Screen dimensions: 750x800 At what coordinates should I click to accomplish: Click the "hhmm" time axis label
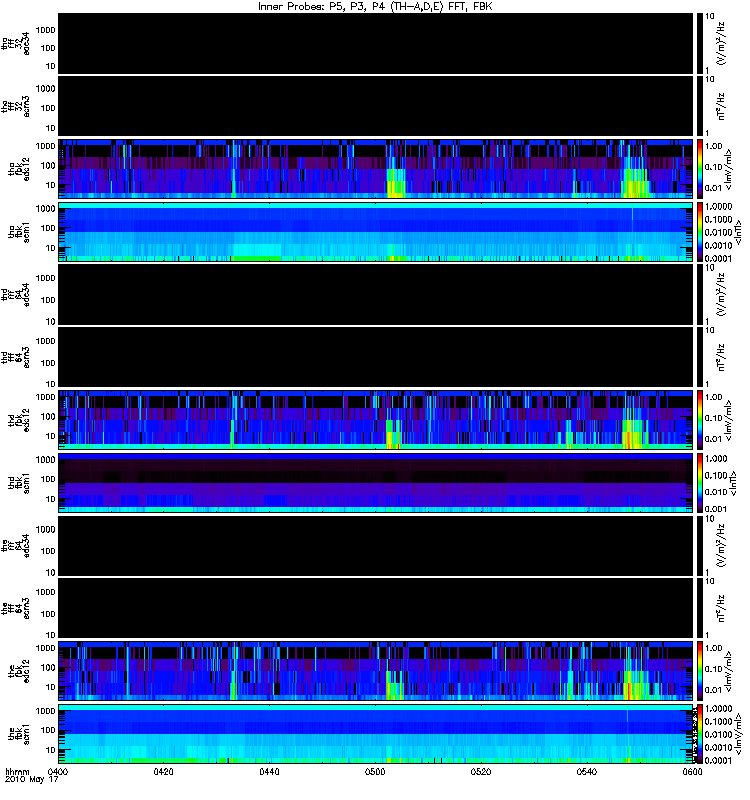(17, 771)
